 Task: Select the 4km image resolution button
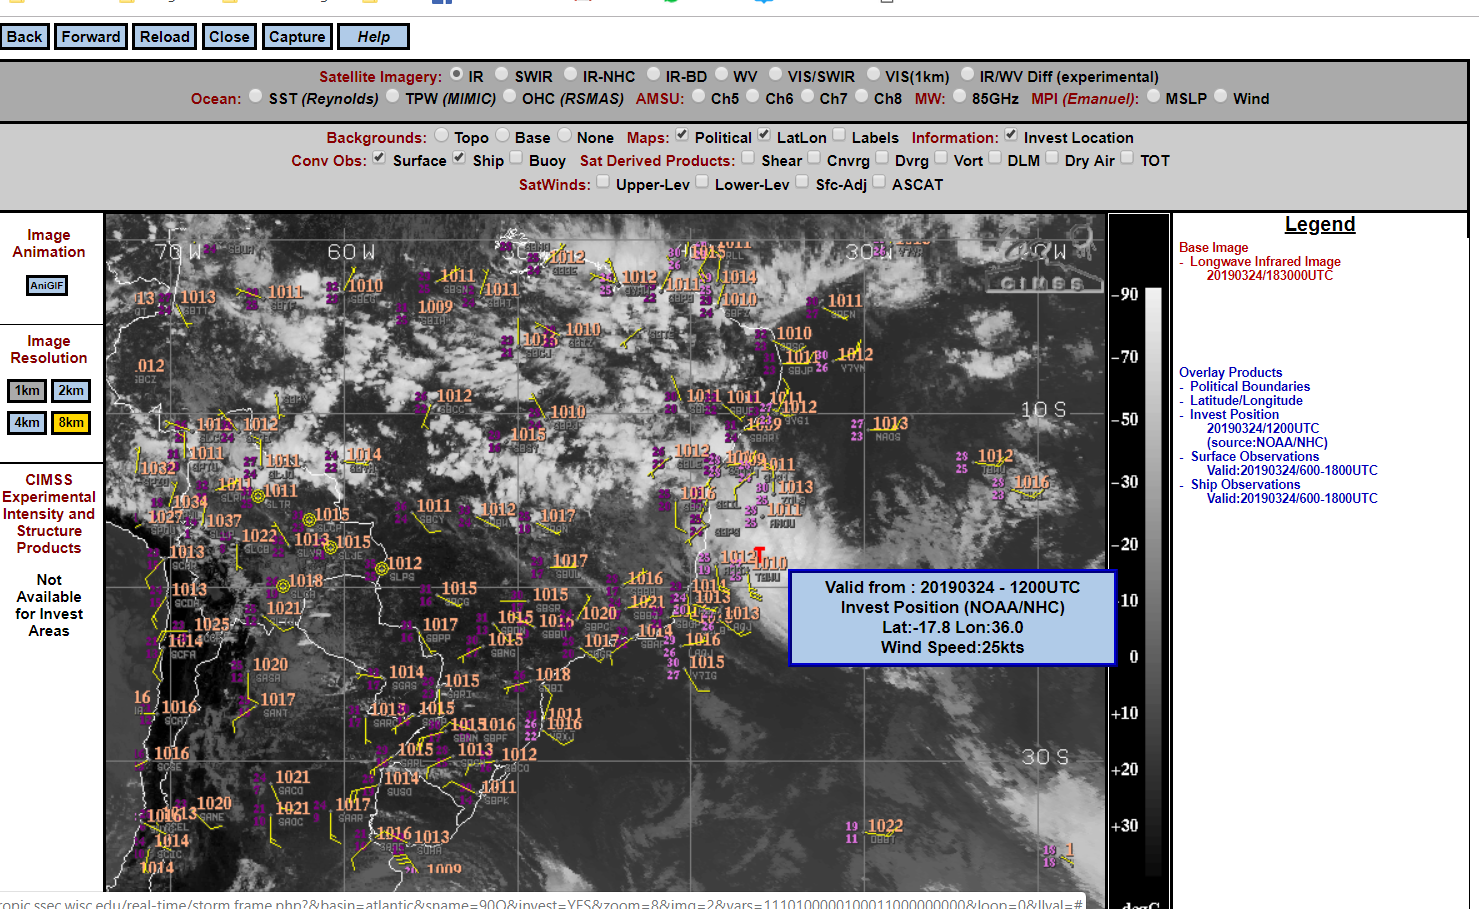click(27, 423)
